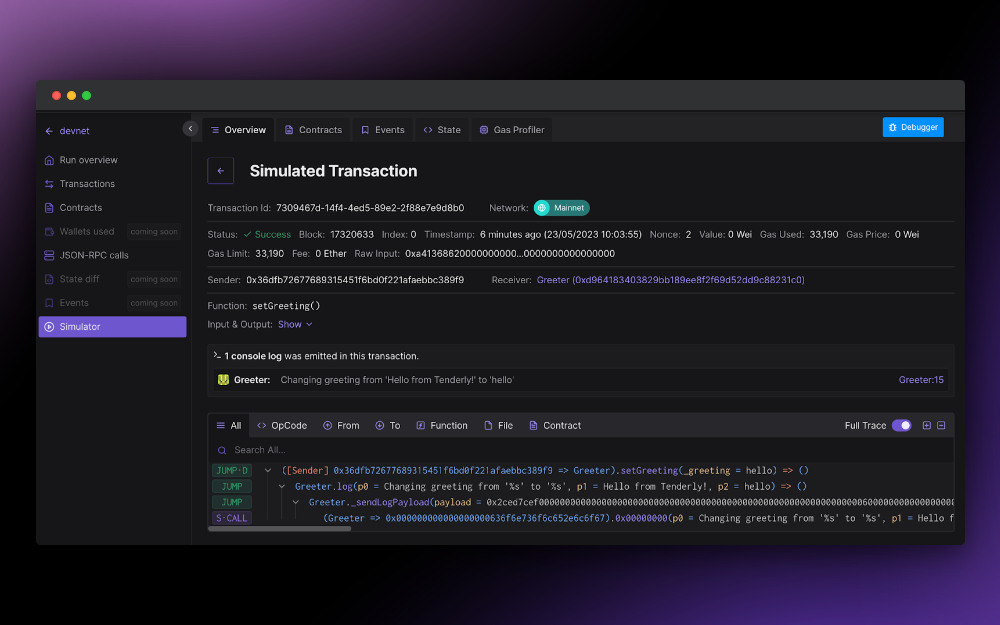This screenshot has height=625, width=1000.
Task: Switch to the Events tab
Action: pyautogui.click(x=383, y=130)
